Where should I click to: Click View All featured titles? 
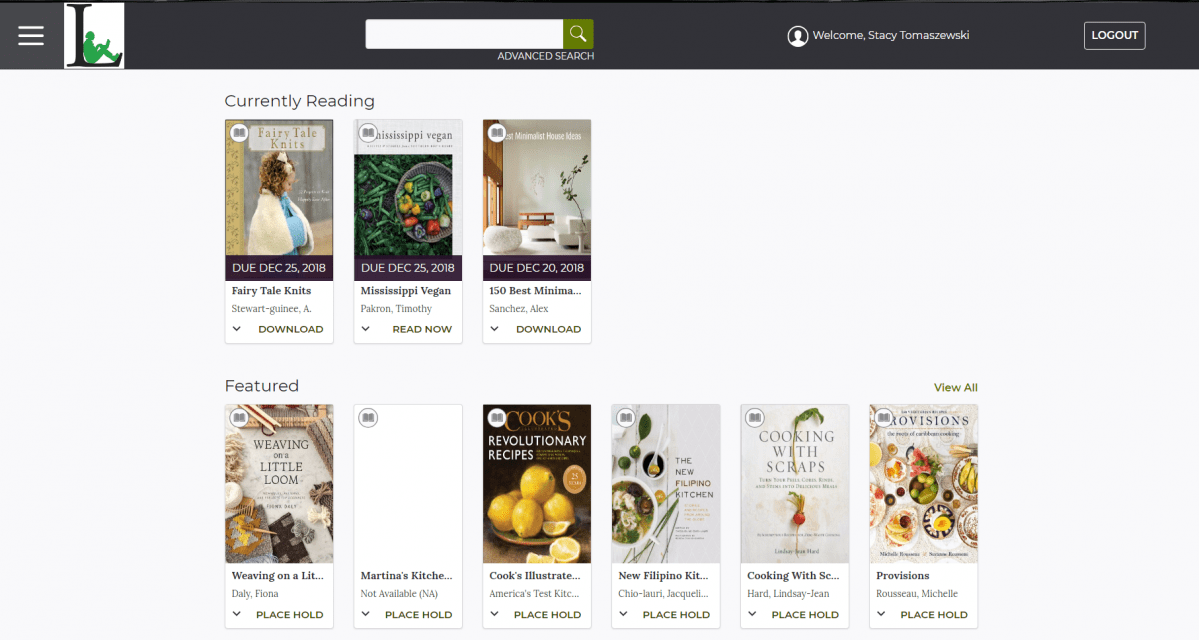click(x=955, y=388)
